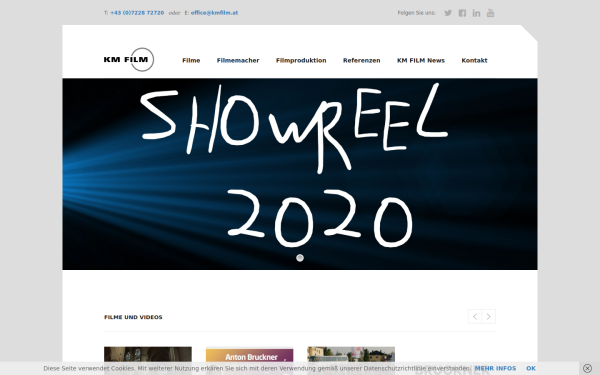The width and height of the screenshot is (600, 375).
Task: Click the KM FILM logo
Action: tap(129, 59)
